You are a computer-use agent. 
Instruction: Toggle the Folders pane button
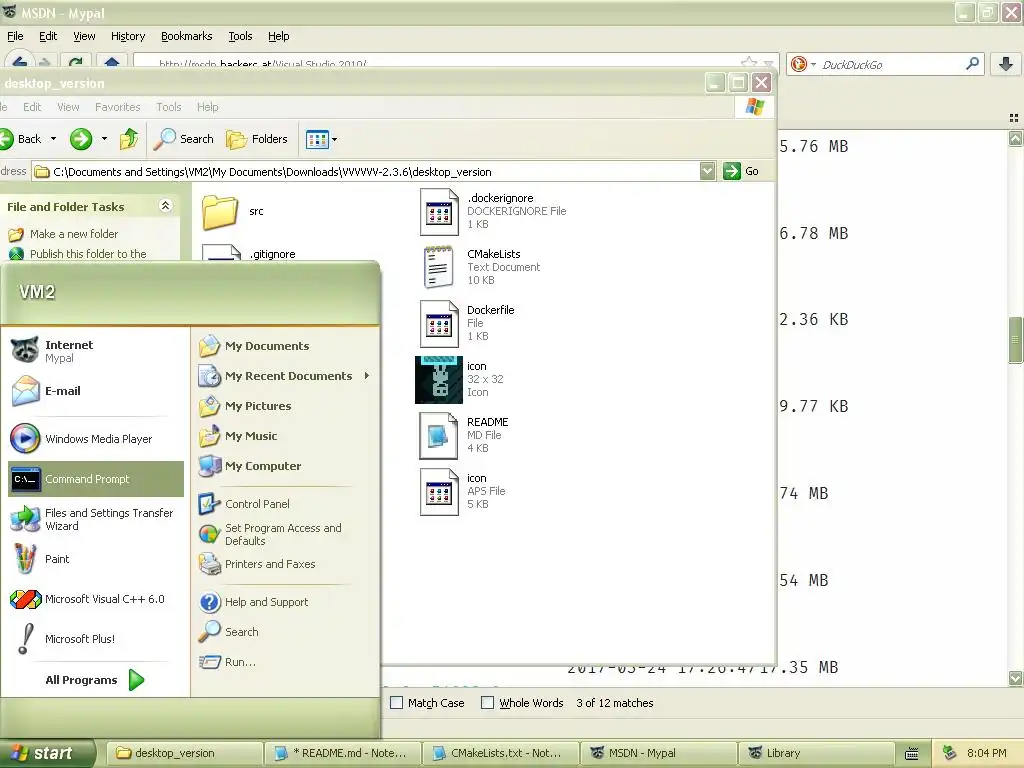click(x=257, y=139)
